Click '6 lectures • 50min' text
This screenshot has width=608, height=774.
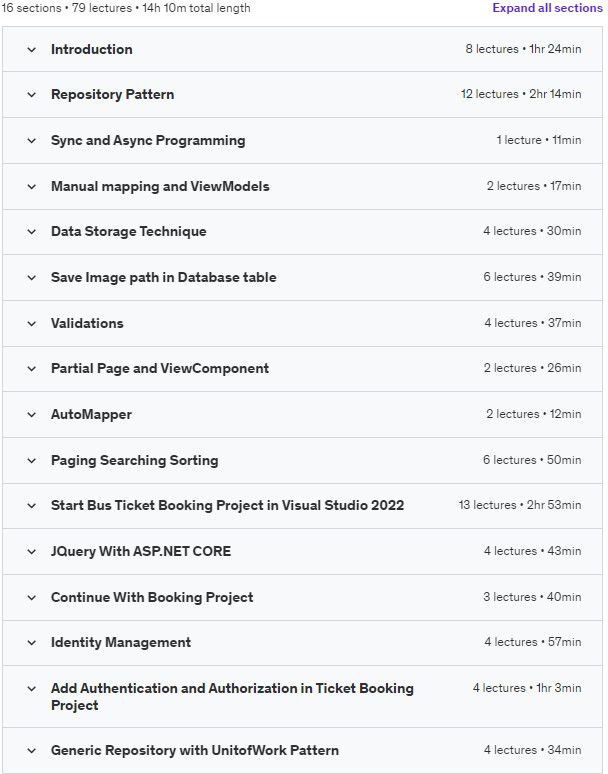532,460
